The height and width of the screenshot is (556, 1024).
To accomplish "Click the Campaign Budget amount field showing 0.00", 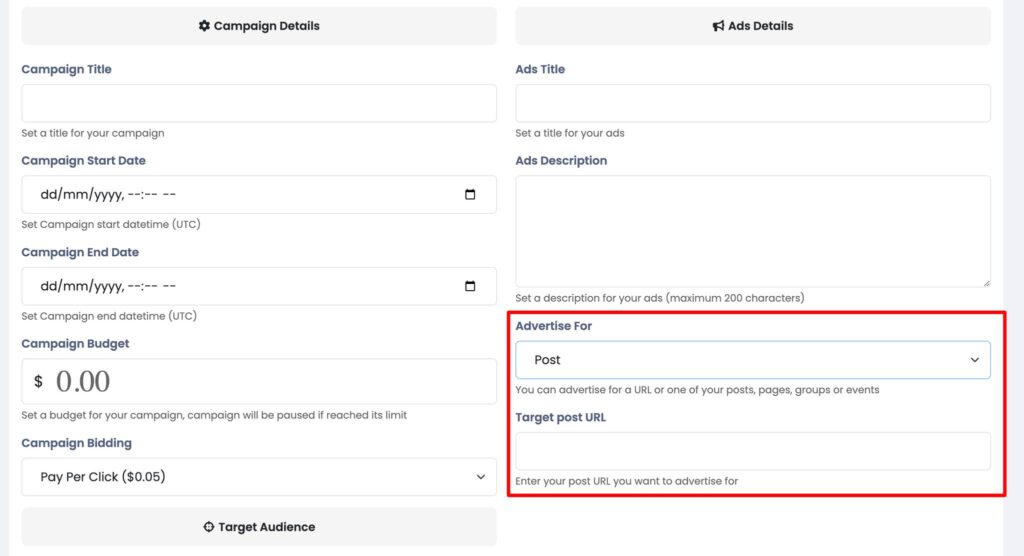I will pos(259,381).
